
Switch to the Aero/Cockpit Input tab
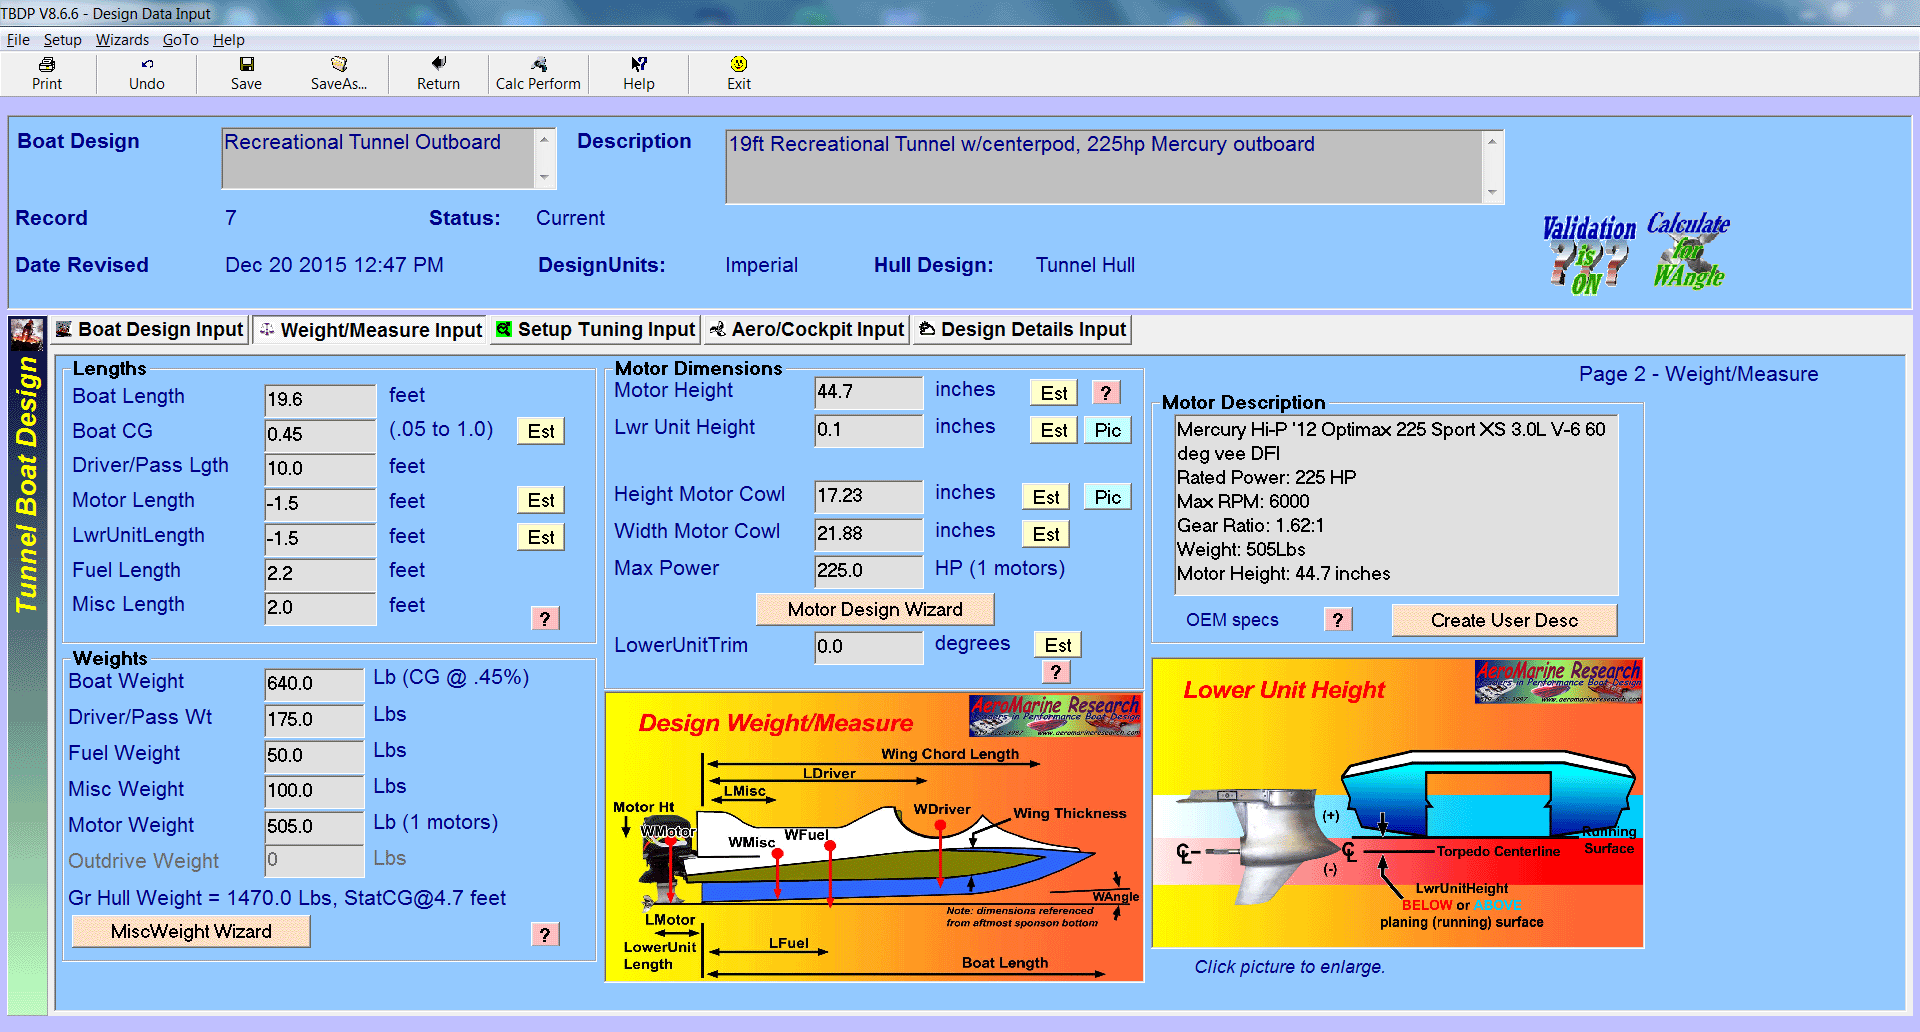pos(806,330)
